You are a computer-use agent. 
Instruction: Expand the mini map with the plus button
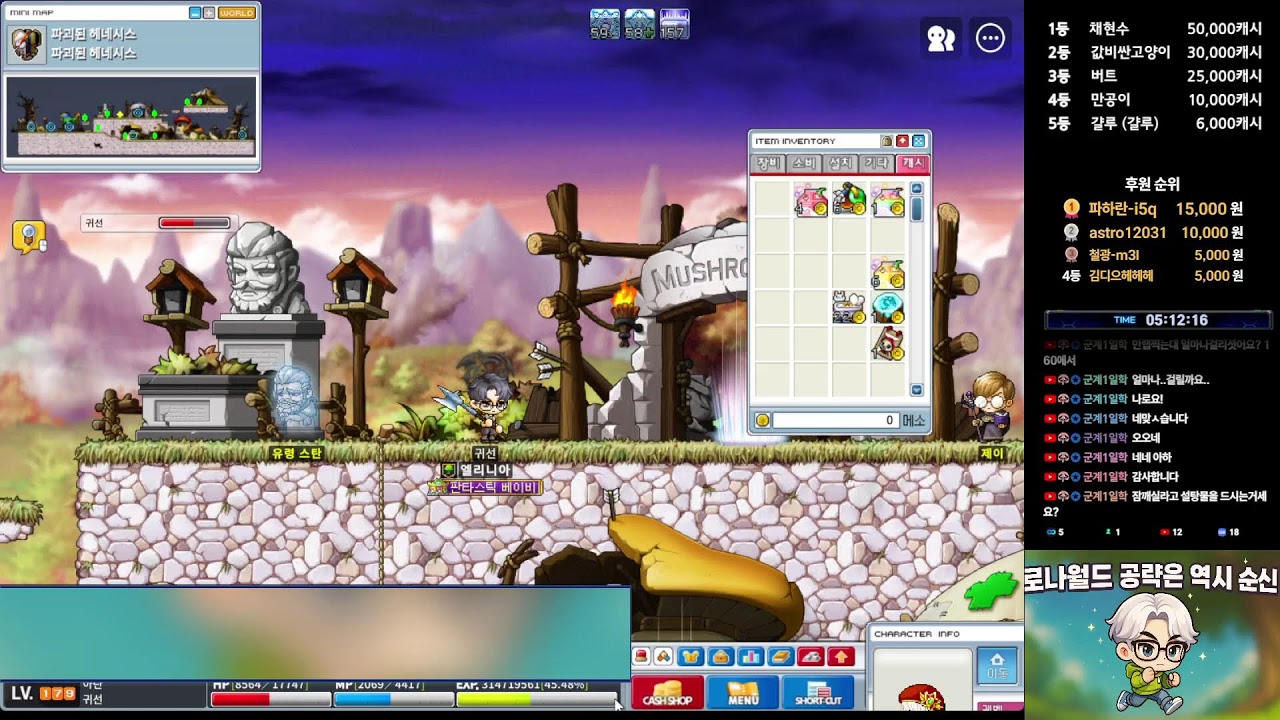pos(209,13)
